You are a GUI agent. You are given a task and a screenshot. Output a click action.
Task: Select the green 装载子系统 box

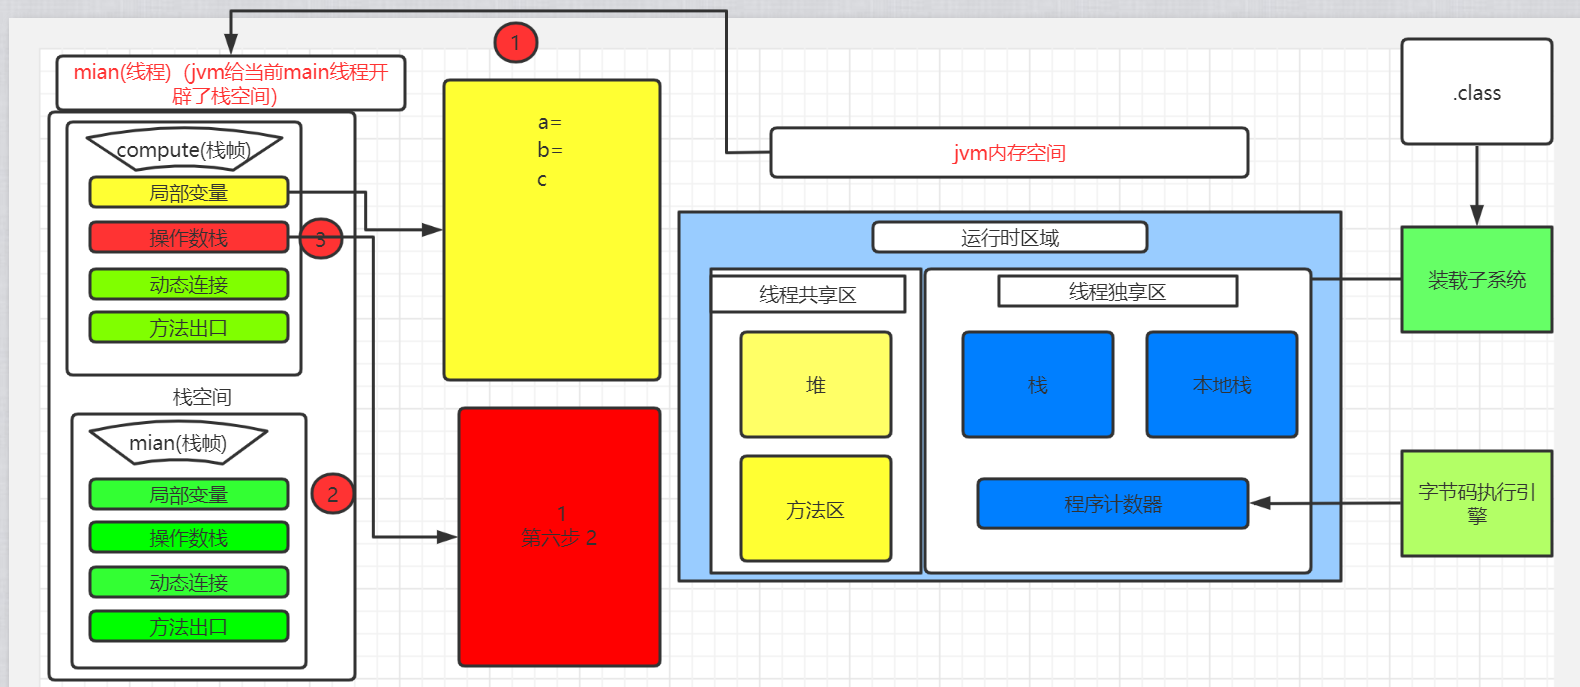pos(1477,280)
